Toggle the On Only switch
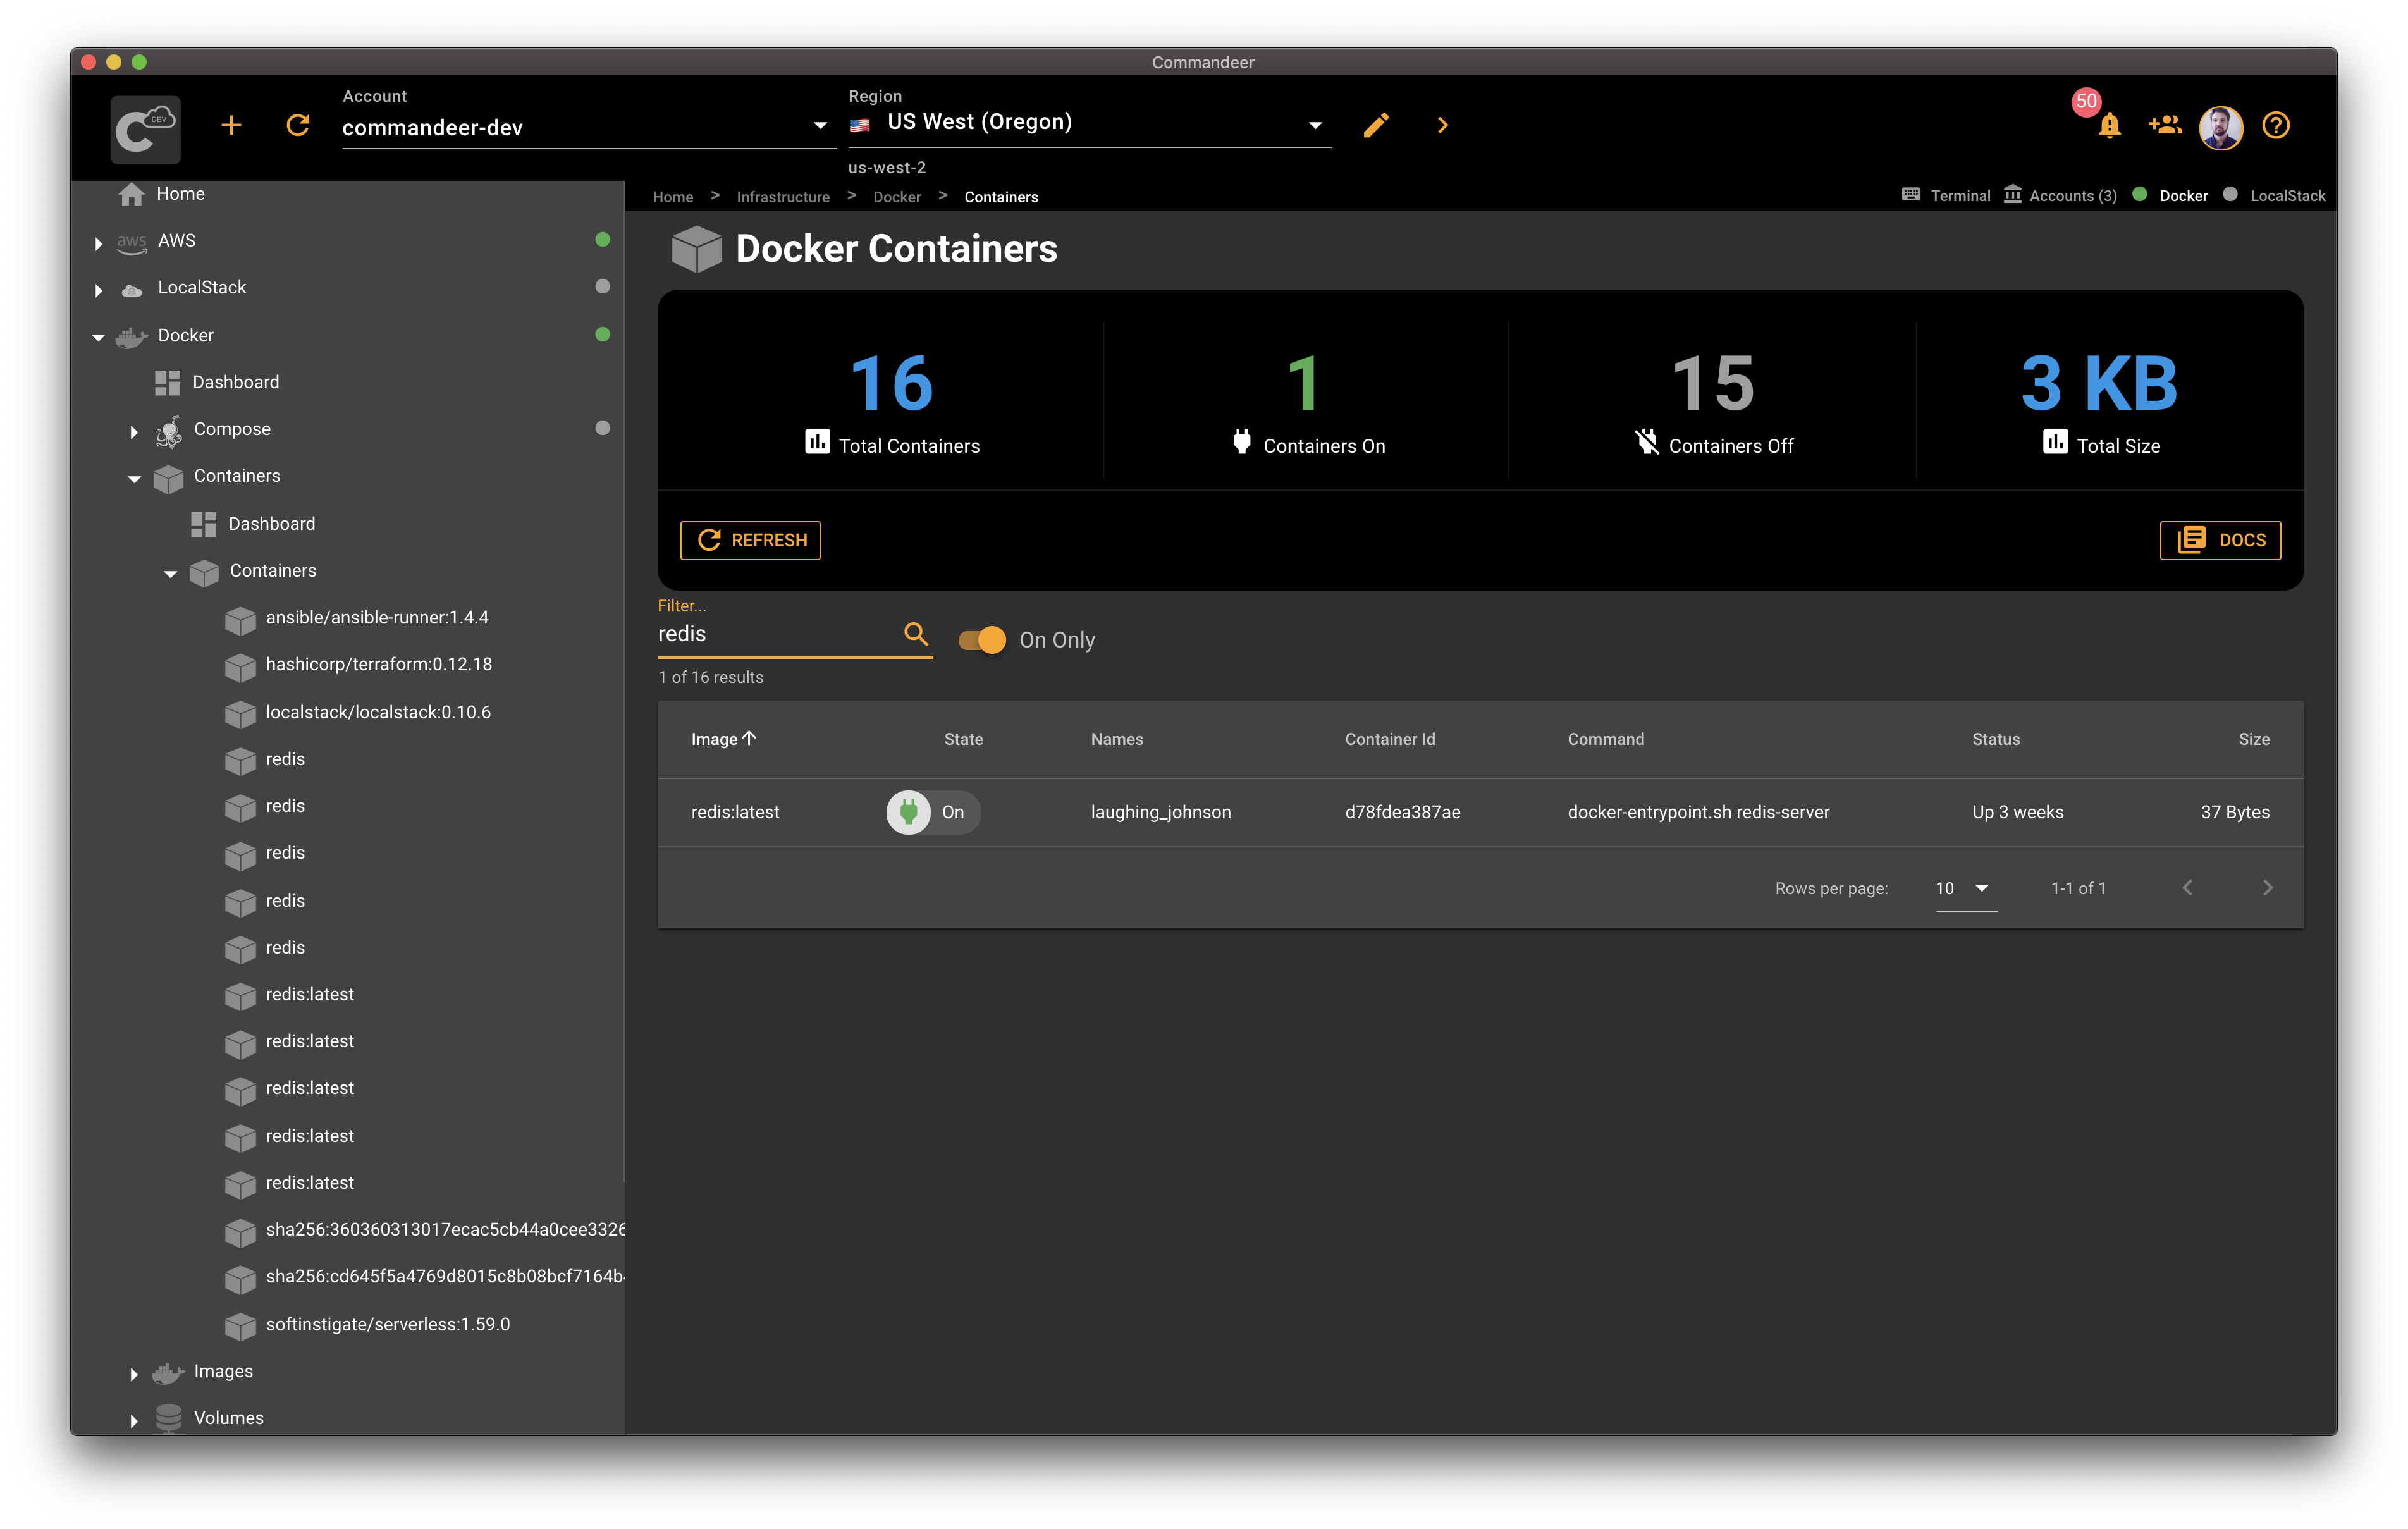This screenshot has height=1529, width=2408. 981,640
